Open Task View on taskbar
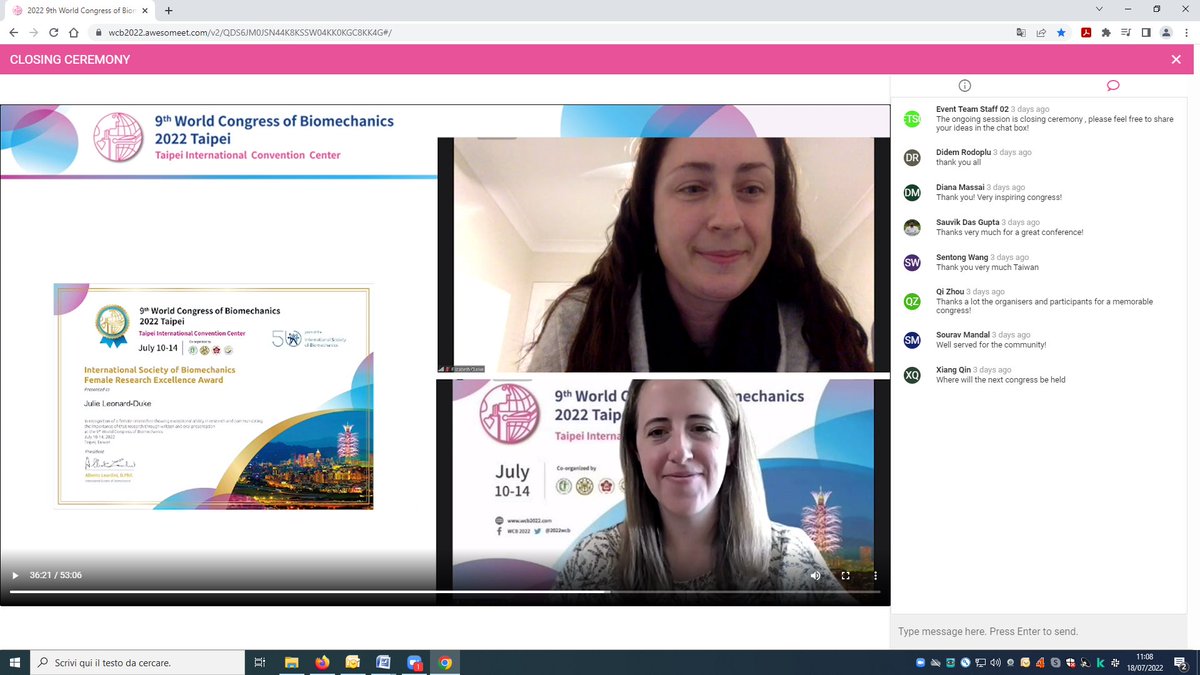1200x675 pixels. [260, 662]
